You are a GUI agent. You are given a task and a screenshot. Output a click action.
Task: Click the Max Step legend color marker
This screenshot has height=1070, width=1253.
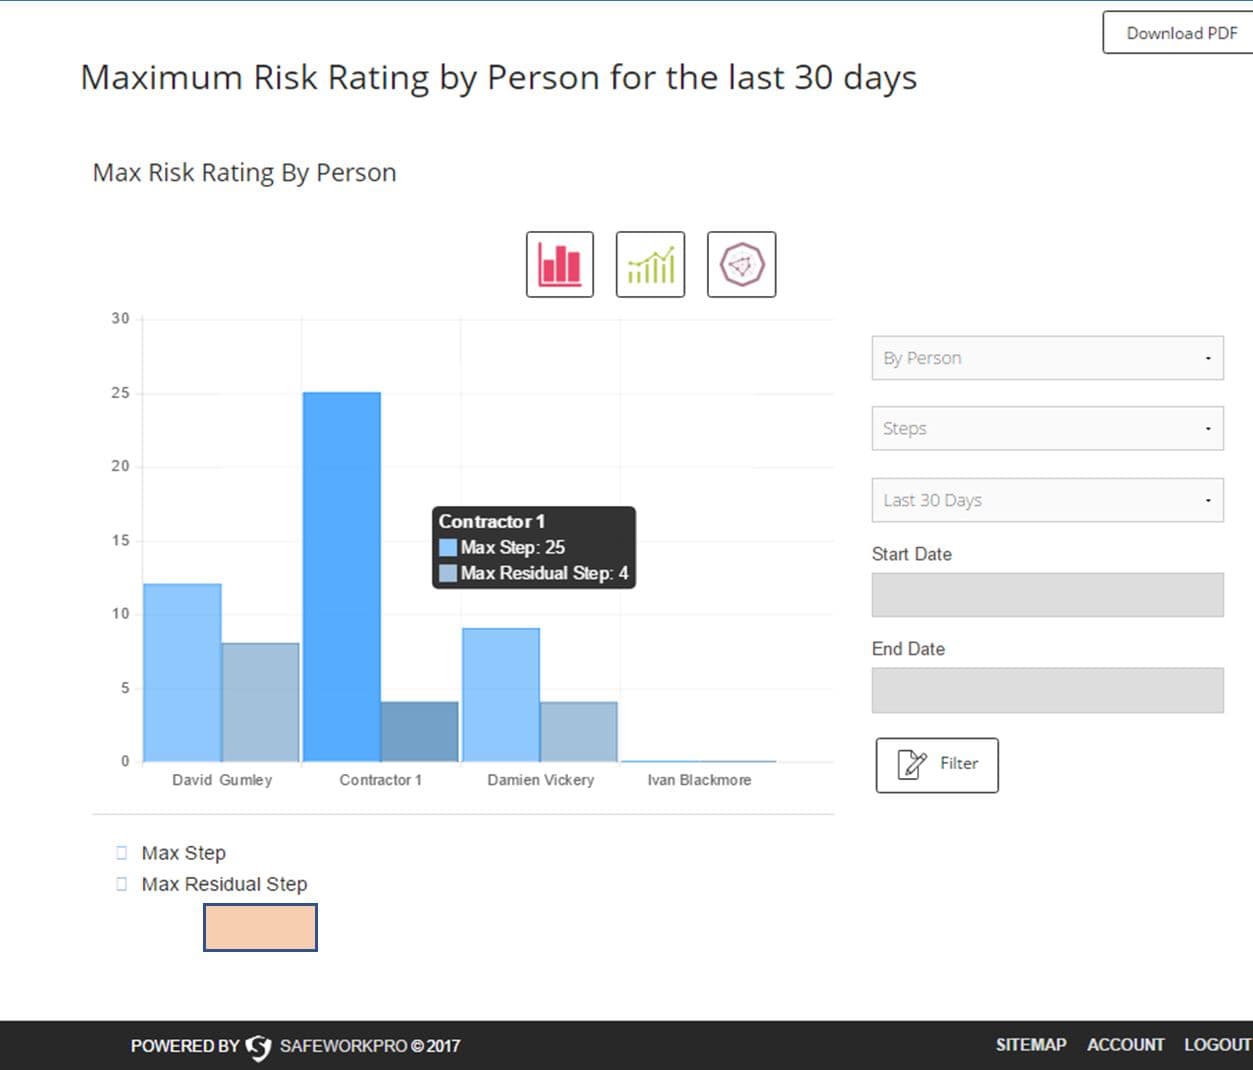[121, 852]
